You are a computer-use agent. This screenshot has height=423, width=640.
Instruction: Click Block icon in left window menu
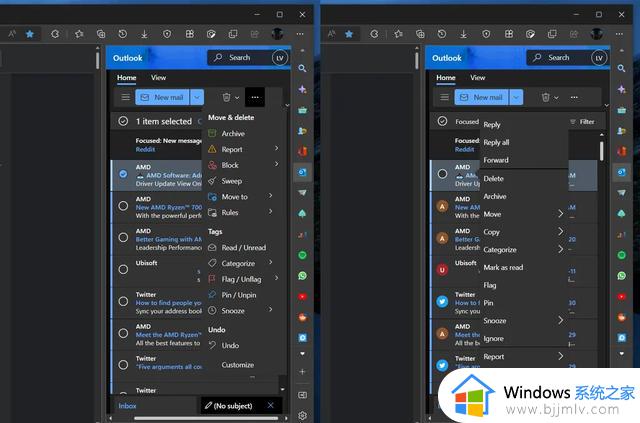[212, 165]
